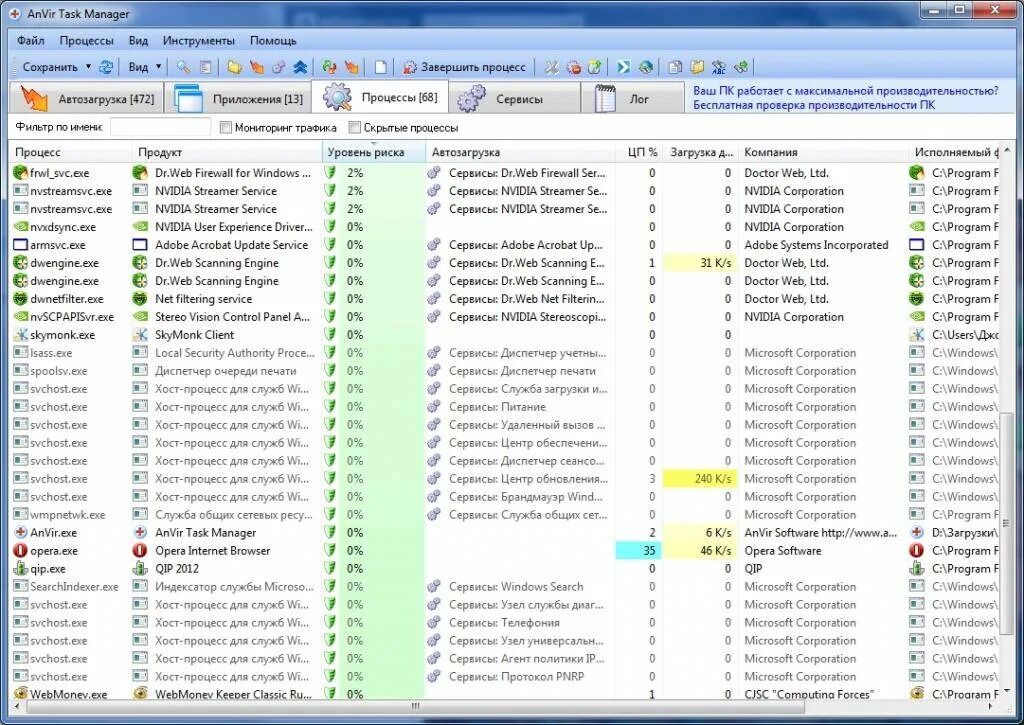Click the ABC check toolbar icon
The width and height of the screenshot is (1024, 725).
[719, 67]
